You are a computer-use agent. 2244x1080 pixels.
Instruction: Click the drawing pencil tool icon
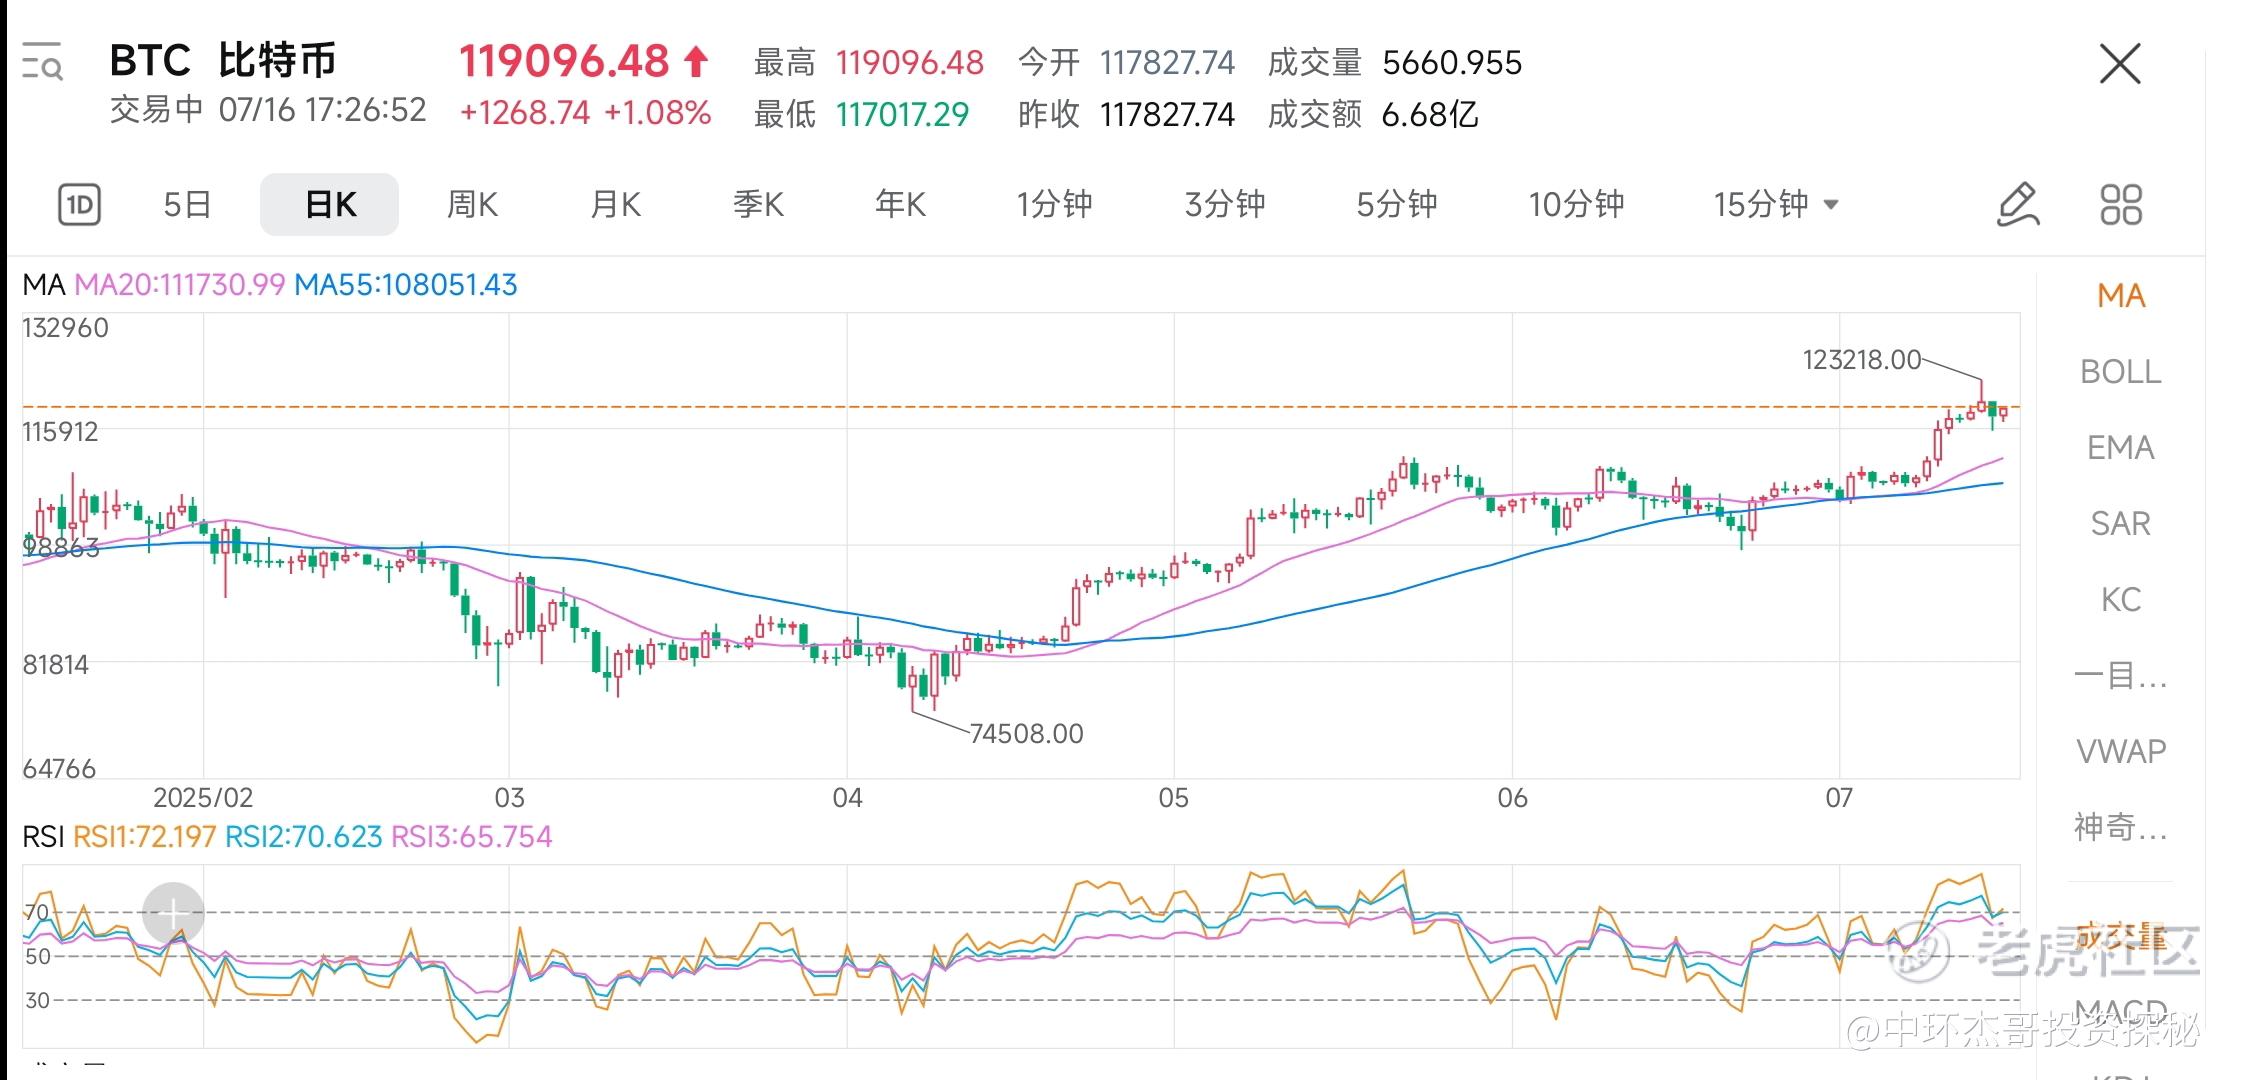click(2017, 204)
